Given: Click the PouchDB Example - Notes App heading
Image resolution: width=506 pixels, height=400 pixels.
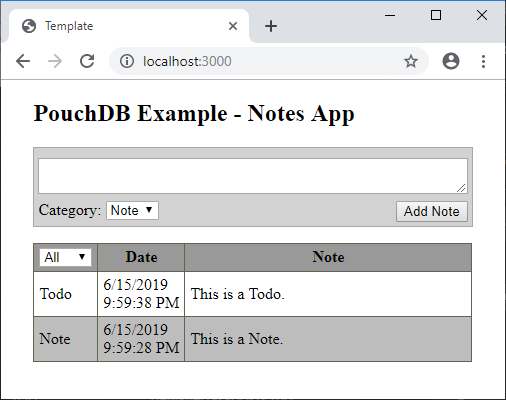Looking at the screenshot, I should [x=194, y=114].
